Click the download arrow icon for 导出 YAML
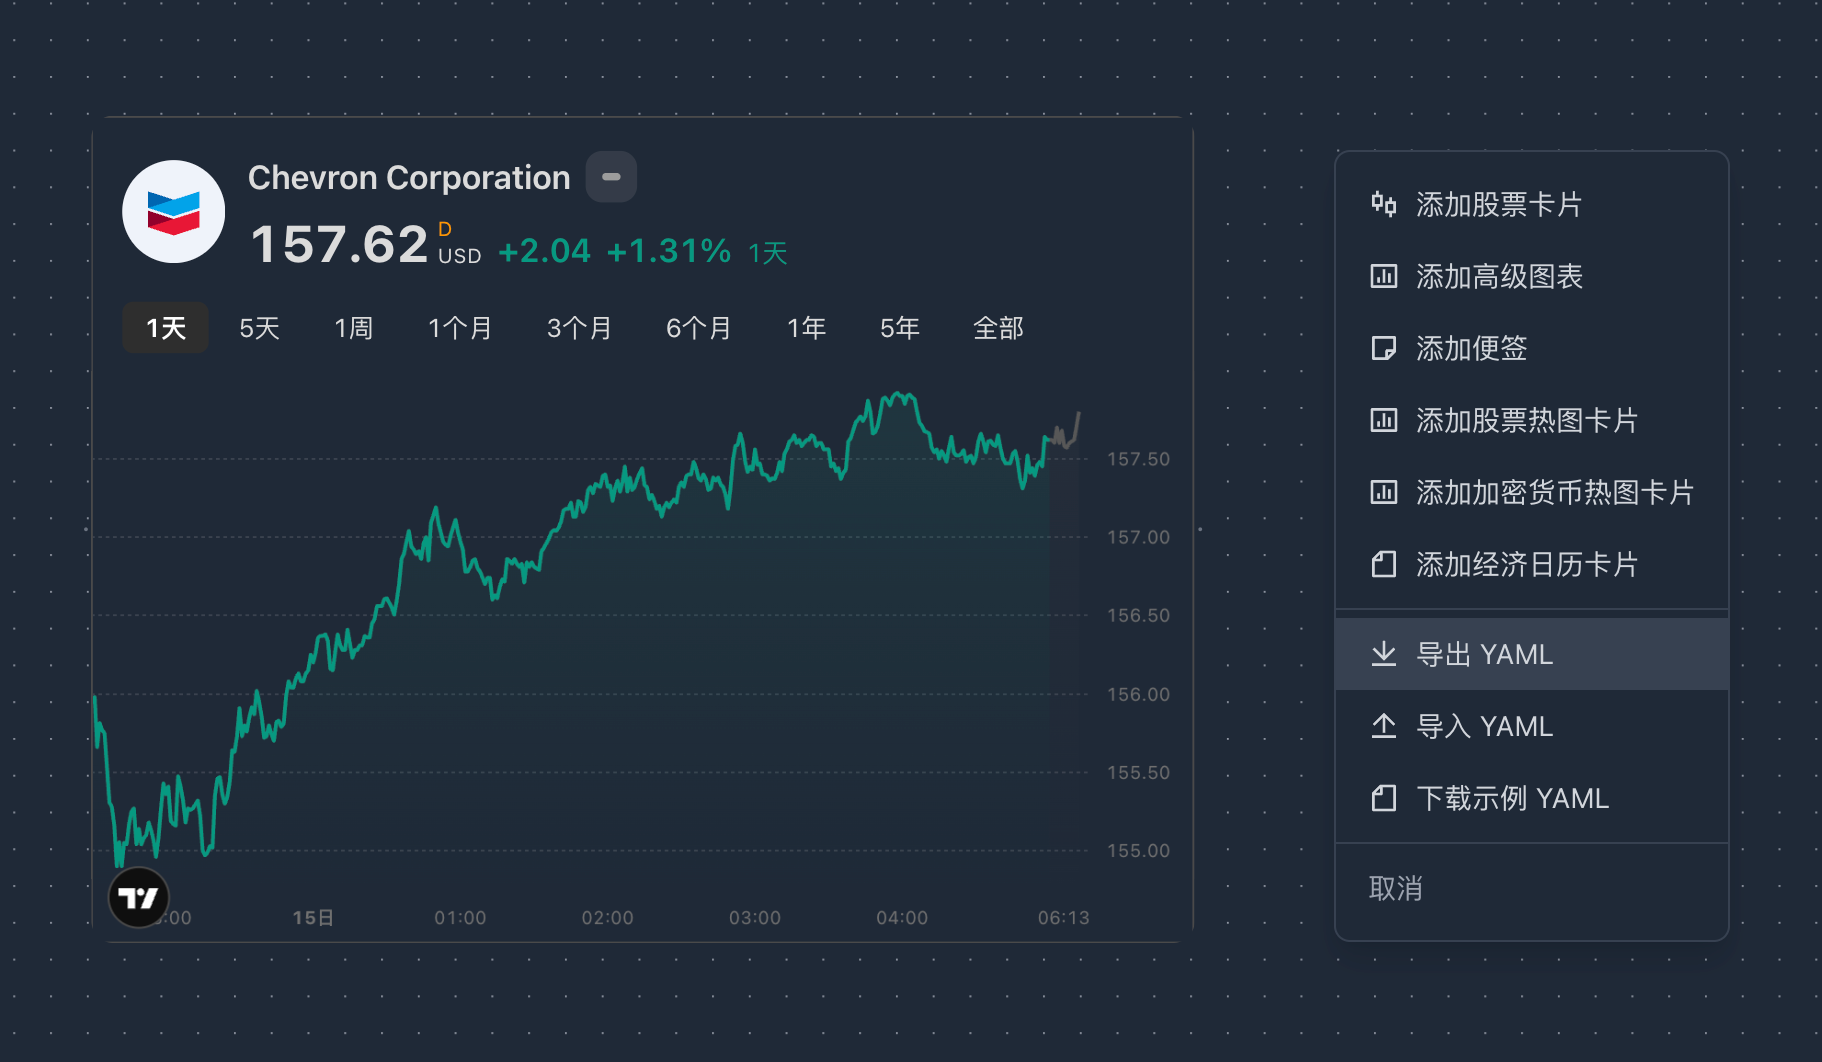Viewport: 1822px width, 1062px height. click(x=1383, y=654)
